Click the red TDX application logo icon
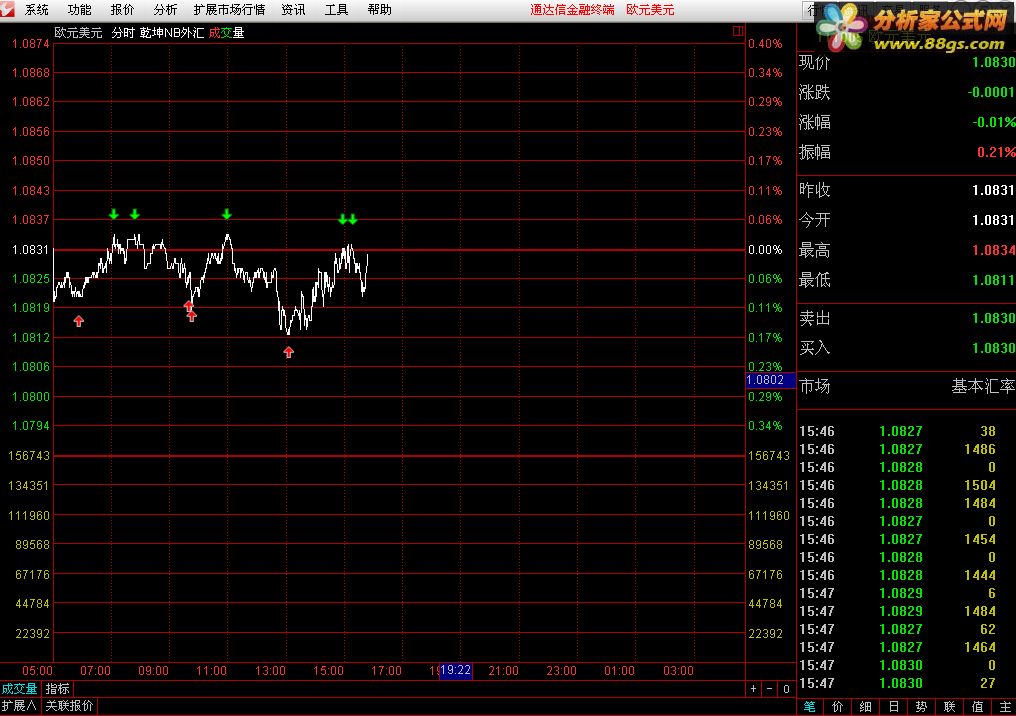This screenshot has height=716, width=1016. [x=7, y=9]
